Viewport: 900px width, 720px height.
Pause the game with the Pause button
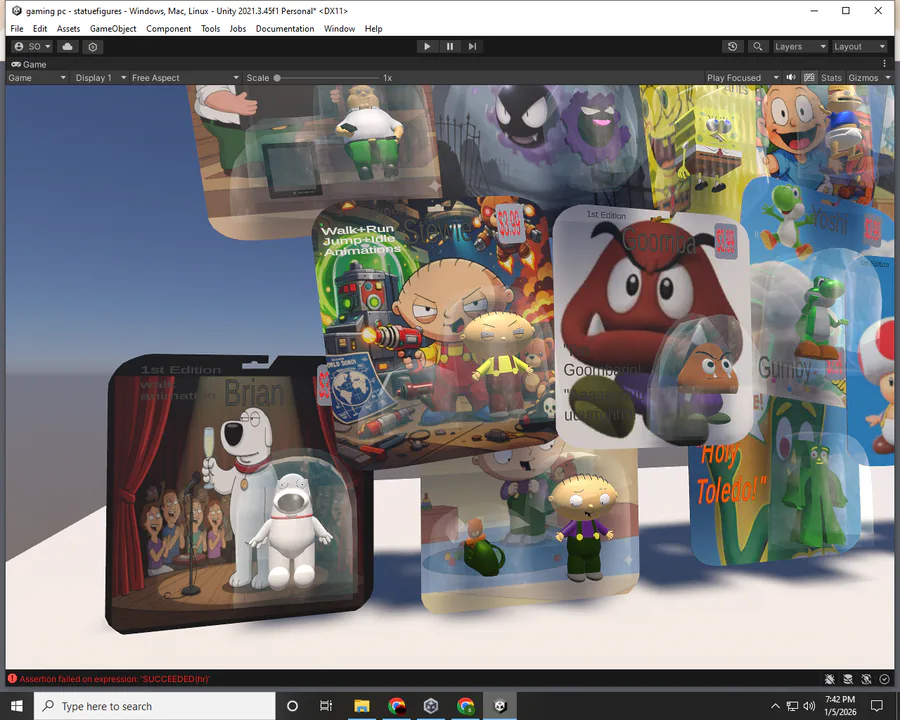[450, 47]
